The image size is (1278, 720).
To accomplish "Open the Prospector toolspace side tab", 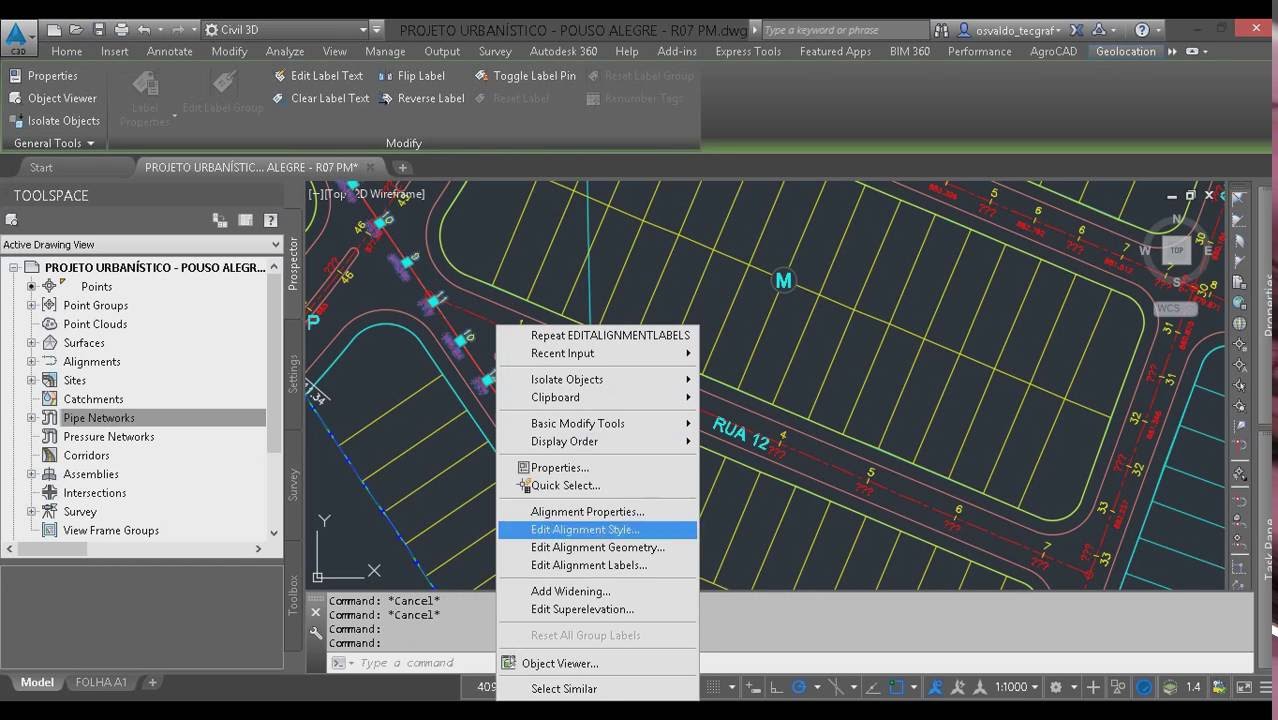I will [294, 264].
